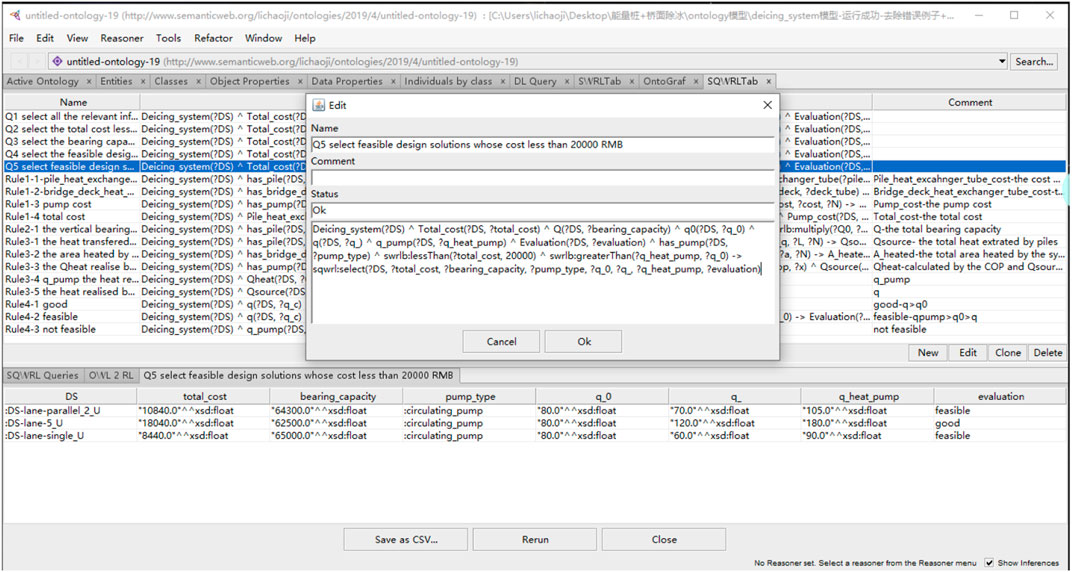
Task: Click the Name column header in the rules table
Action: pyautogui.click(x=74, y=103)
